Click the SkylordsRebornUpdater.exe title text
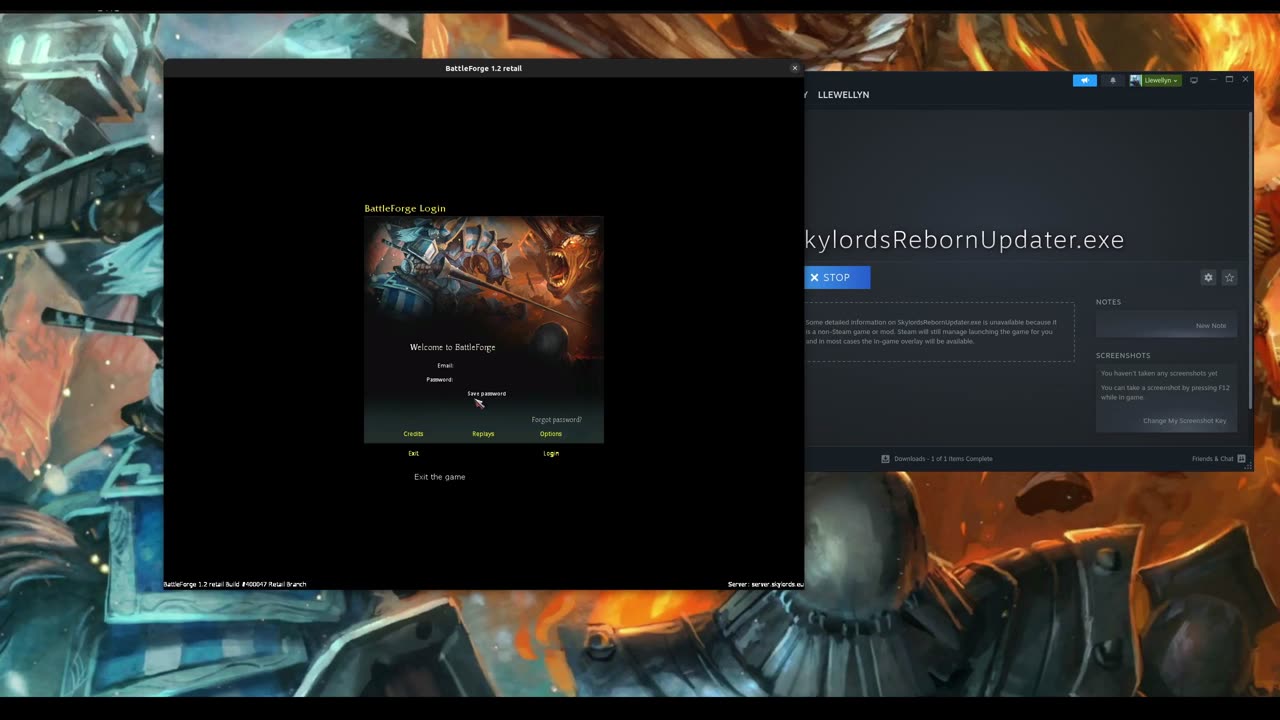Viewport: 1280px width, 720px height. (x=964, y=240)
